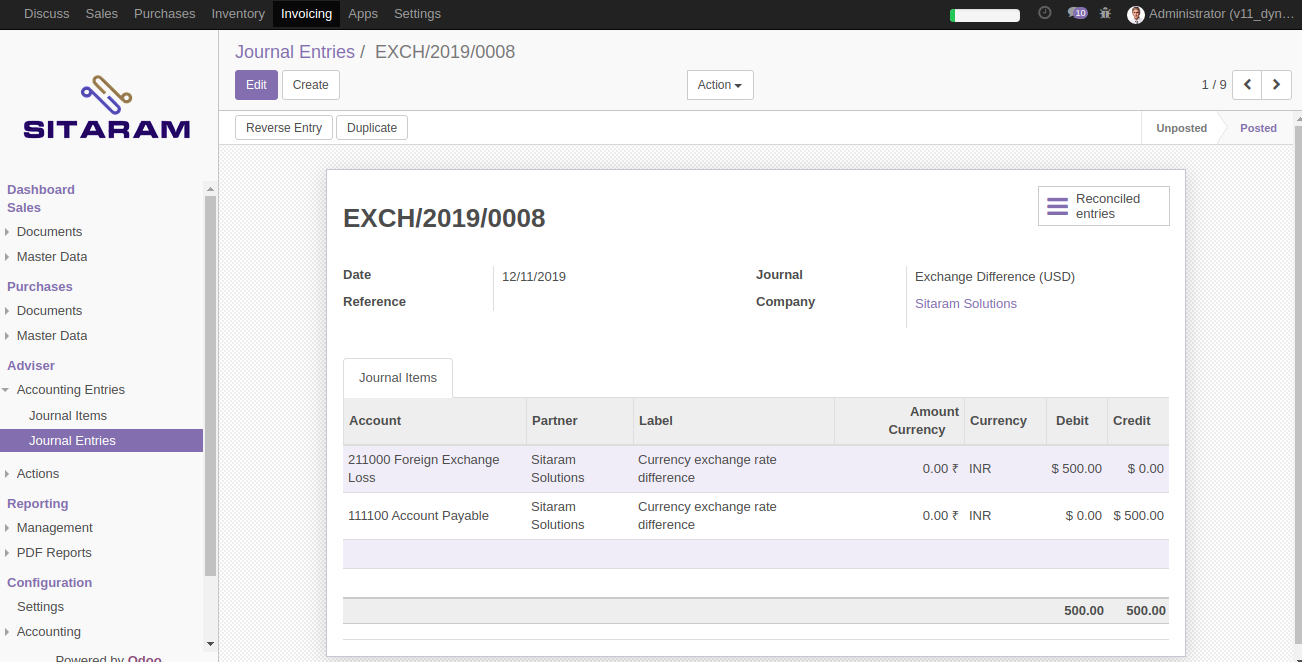The image size is (1302, 662).
Task: Open the Action dropdown menu
Action: pos(720,85)
